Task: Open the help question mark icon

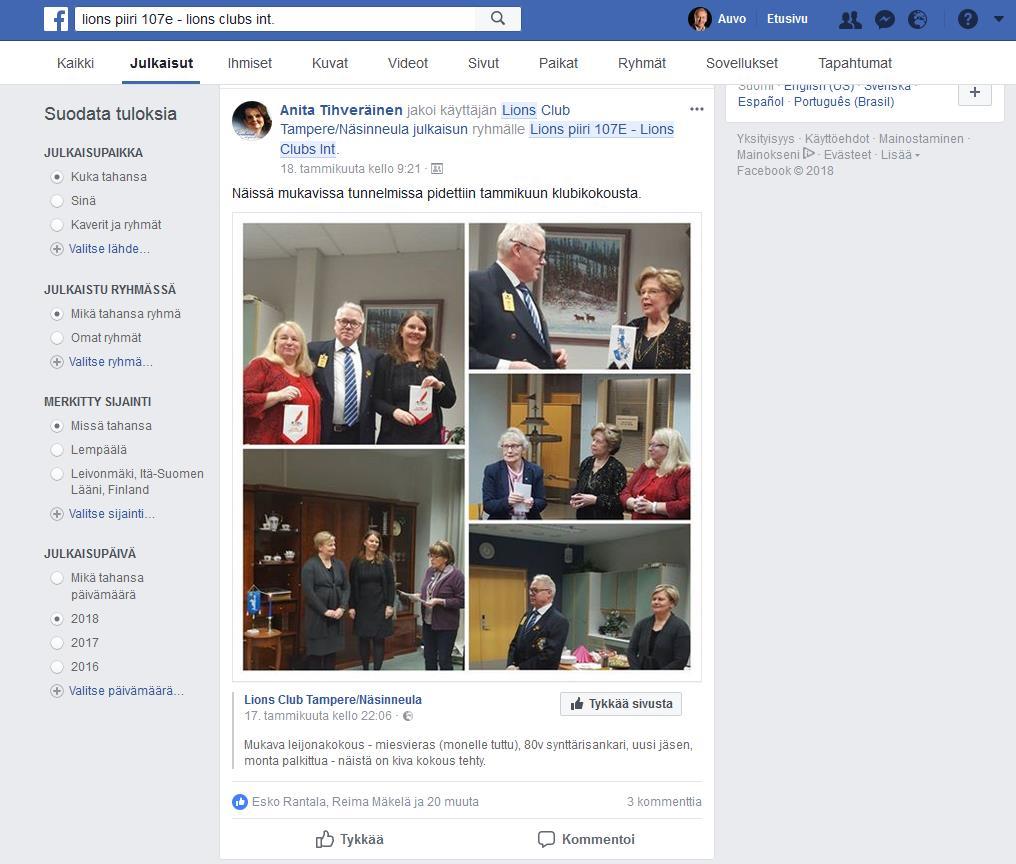Action: [x=967, y=19]
